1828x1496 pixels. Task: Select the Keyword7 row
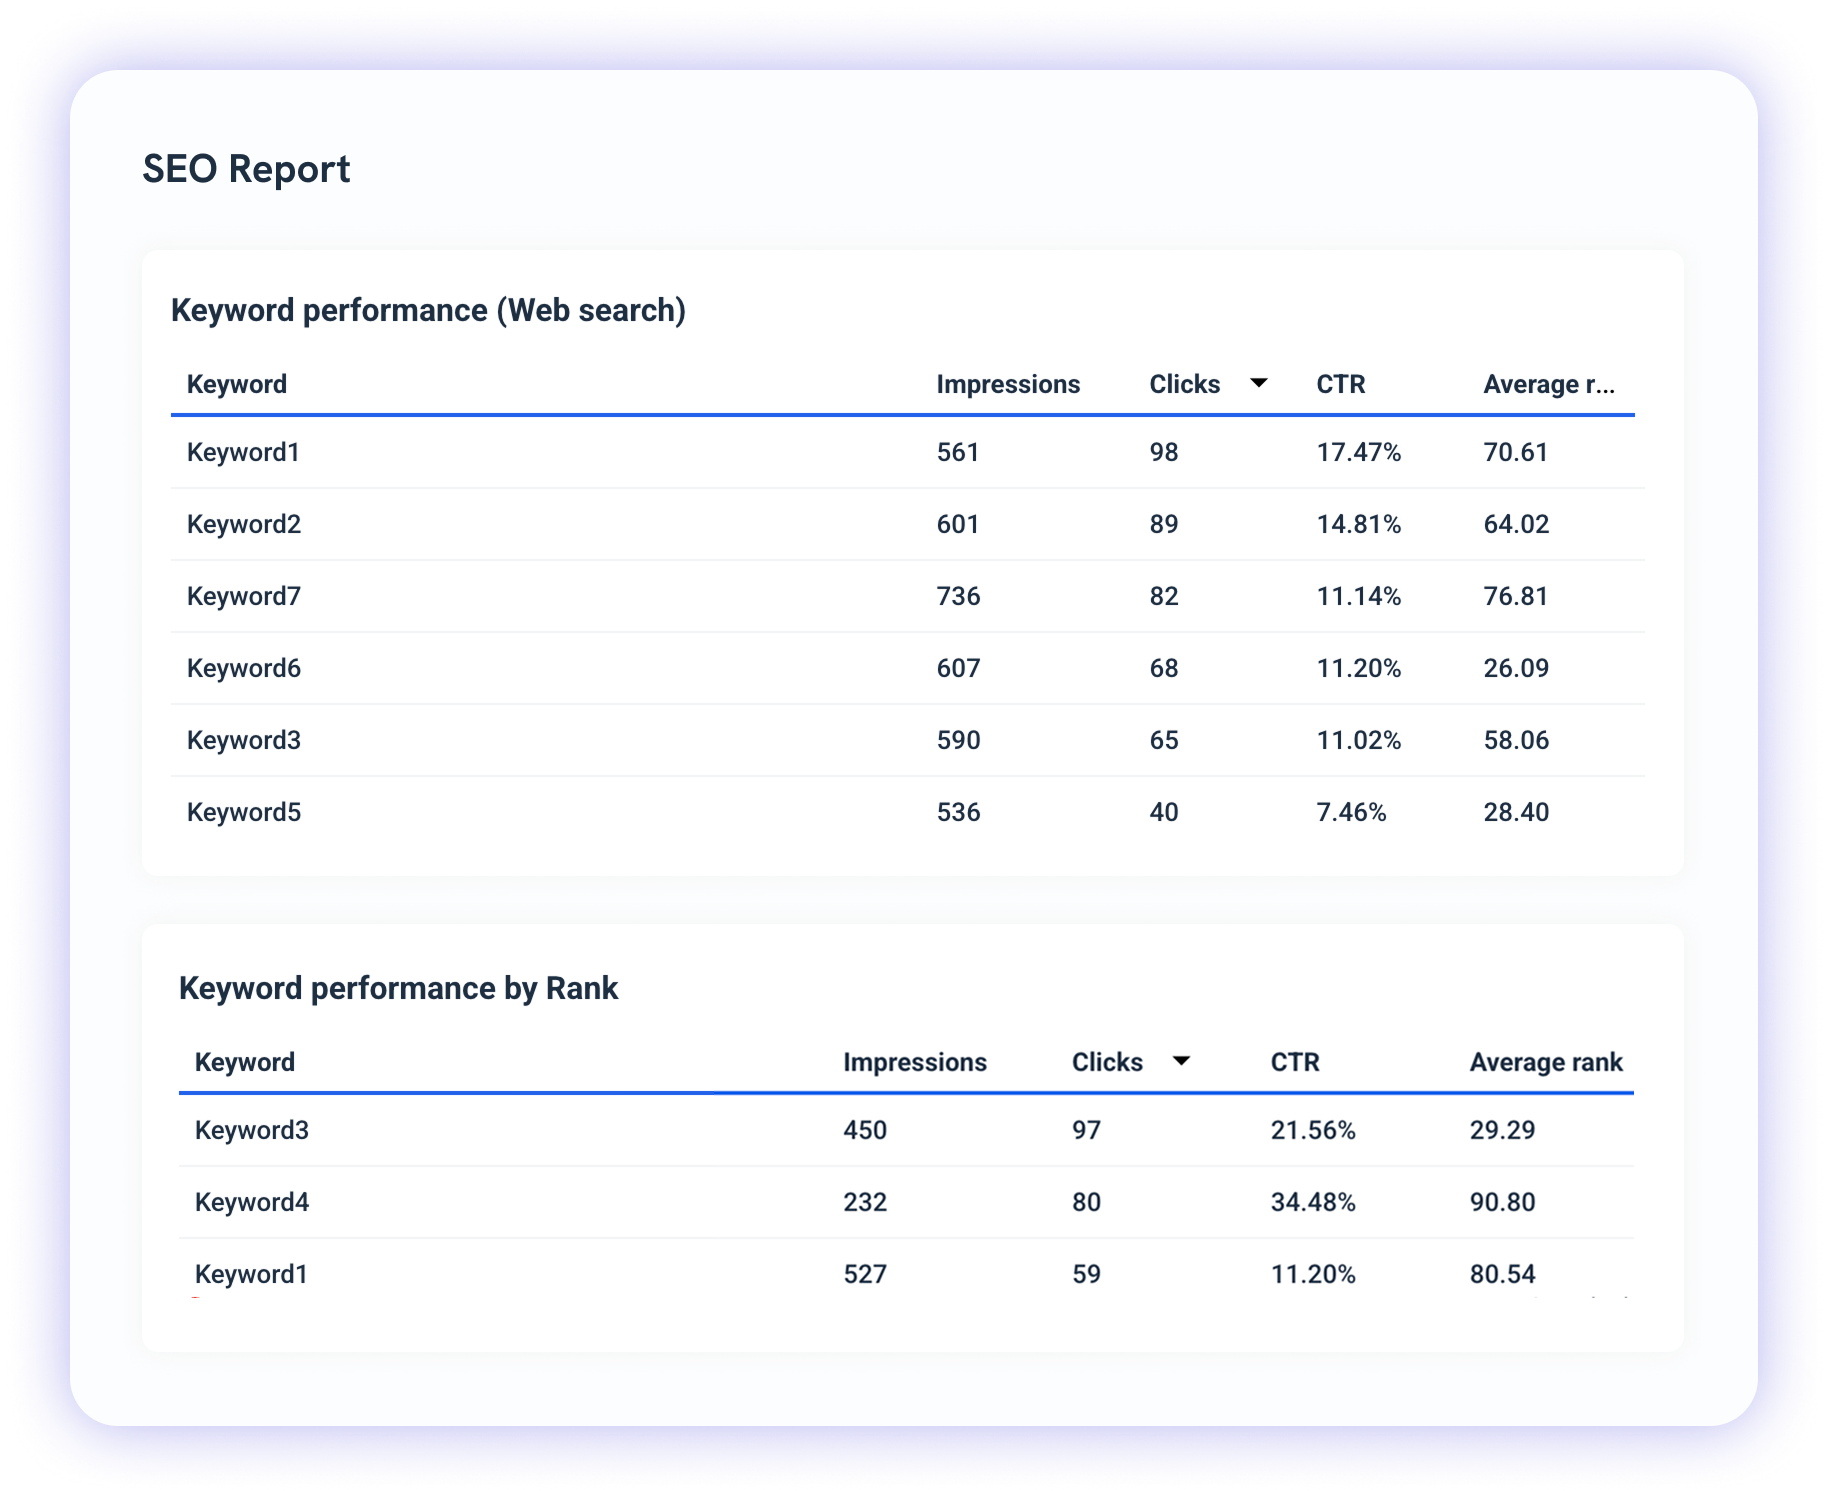[243, 596]
